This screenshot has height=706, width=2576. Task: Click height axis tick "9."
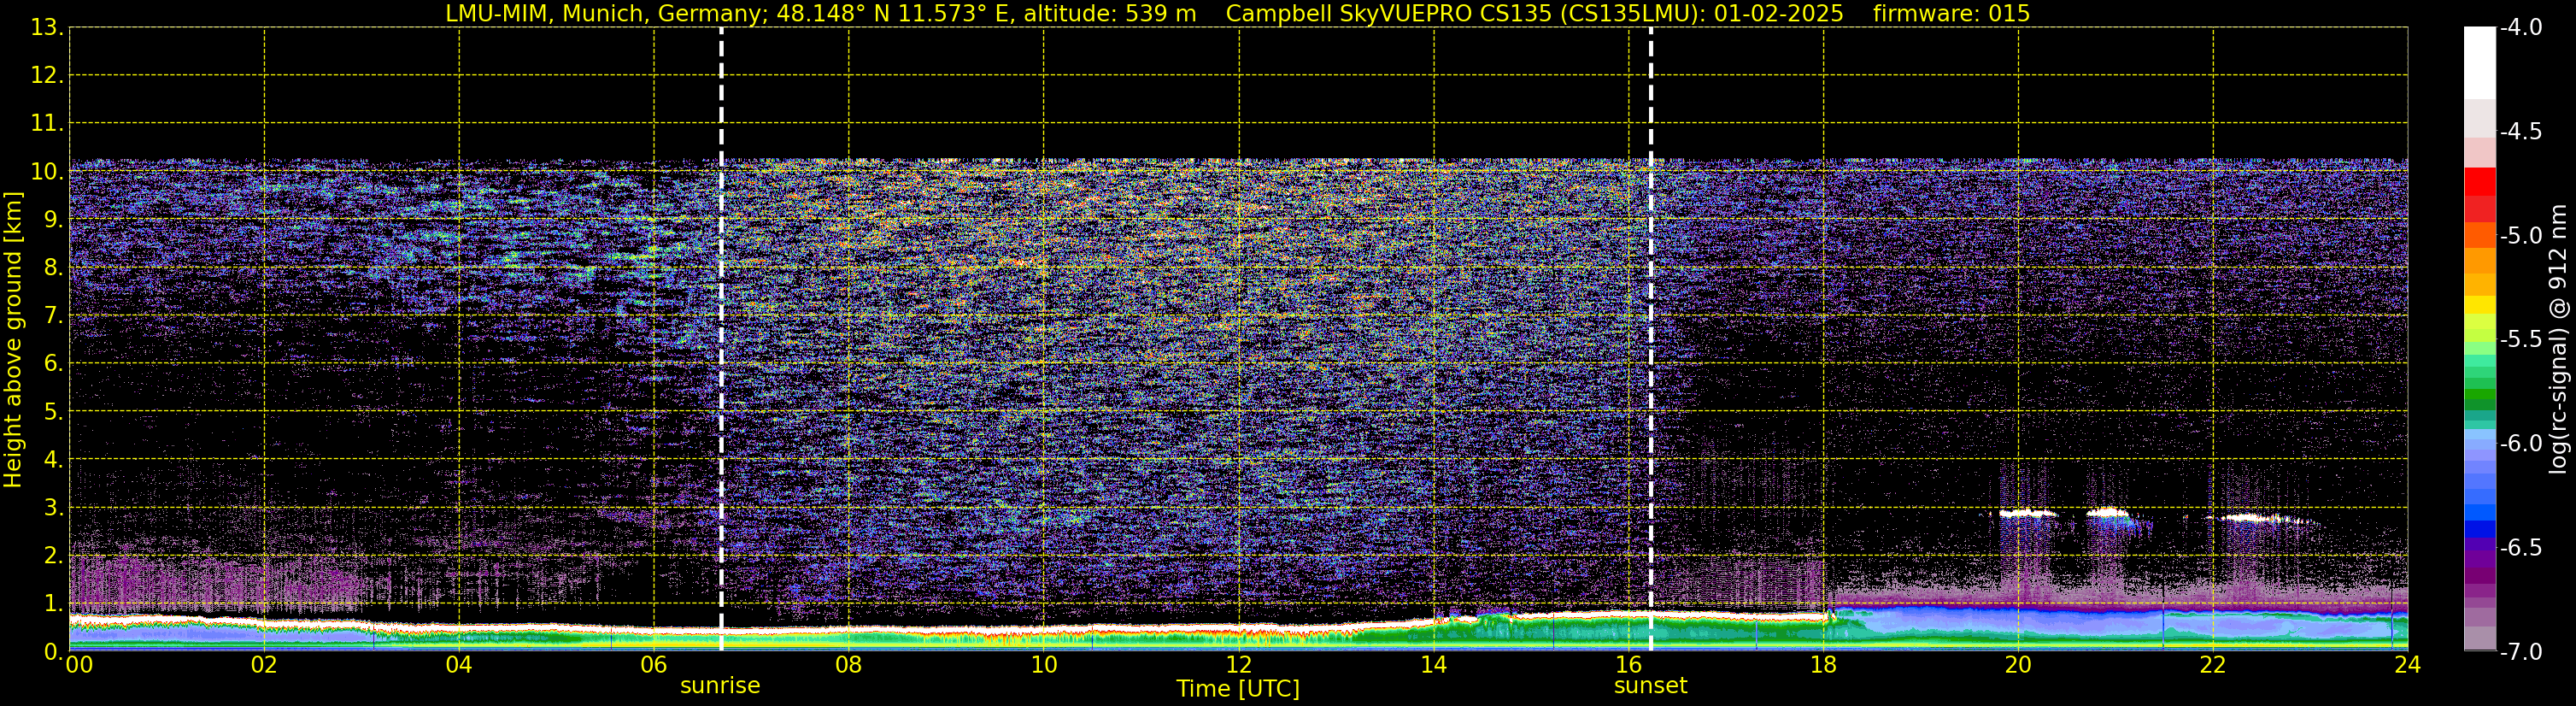[x=53, y=220]
